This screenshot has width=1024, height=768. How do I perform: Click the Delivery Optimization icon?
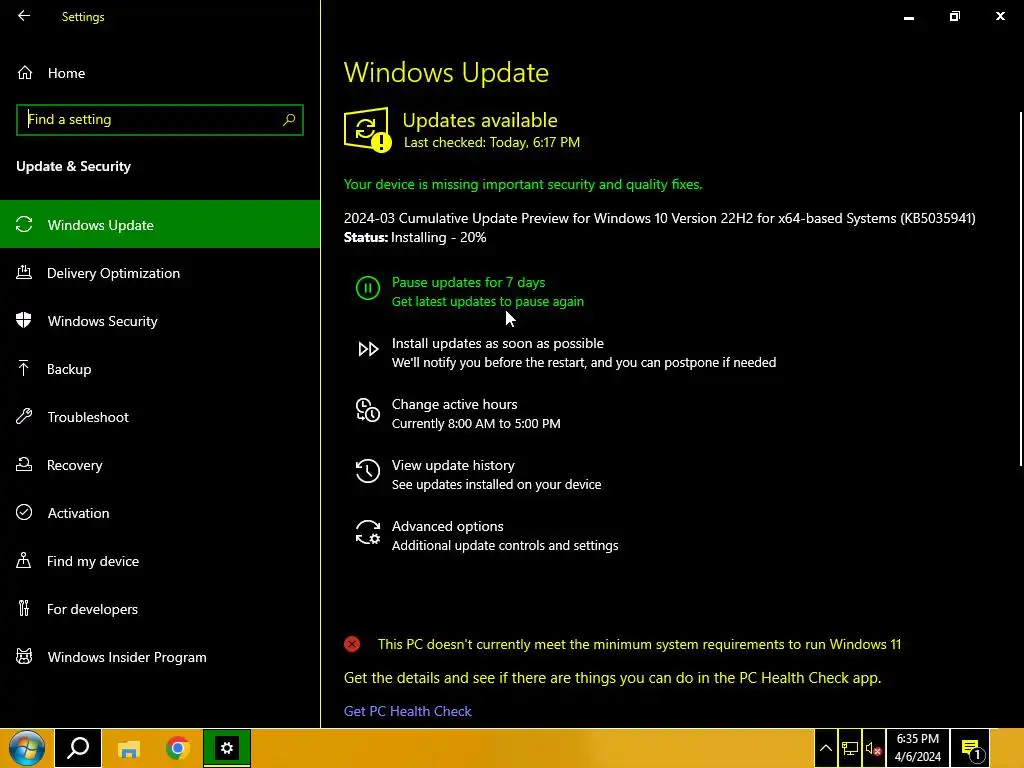(24, 272)
